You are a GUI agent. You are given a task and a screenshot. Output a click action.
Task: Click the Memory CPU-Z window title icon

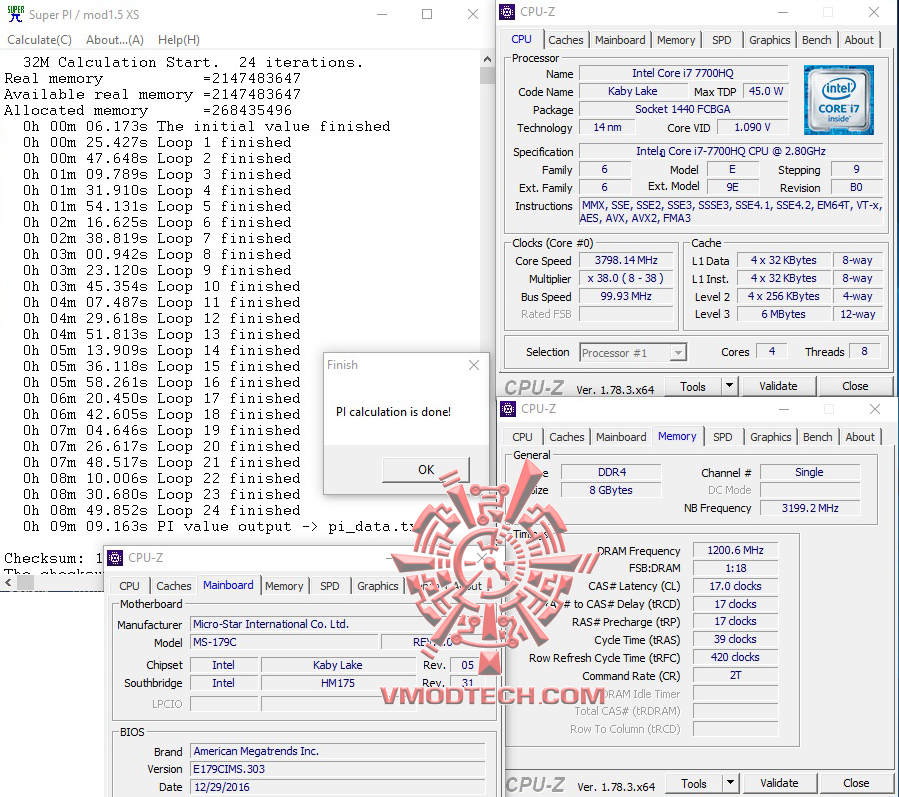coord(507,409)
